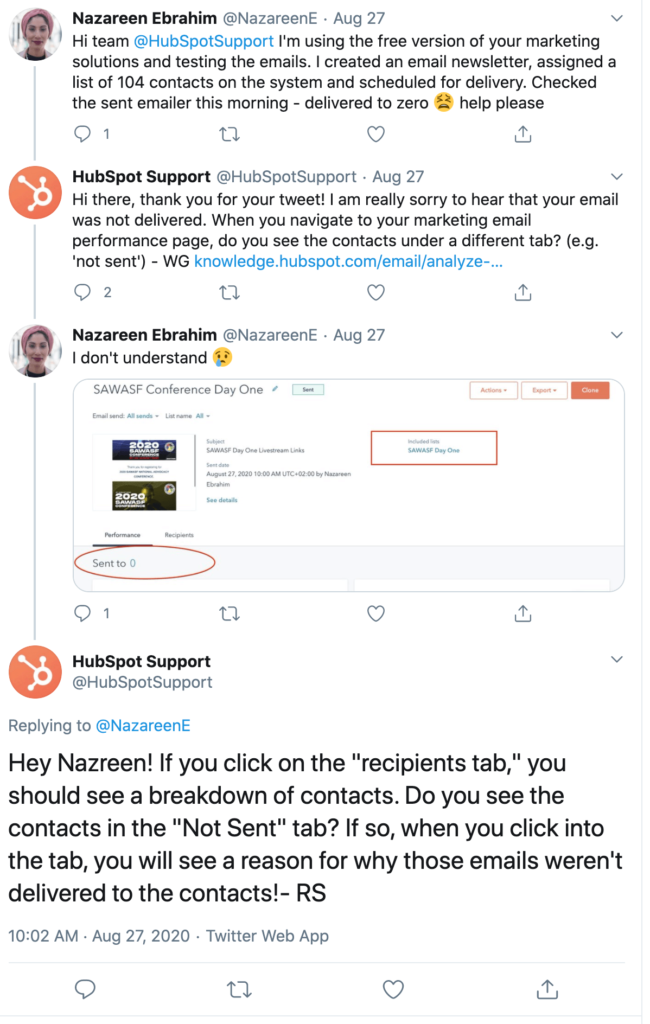Open chevron menu on 'I don't understand' tweet

click(617, 335)
